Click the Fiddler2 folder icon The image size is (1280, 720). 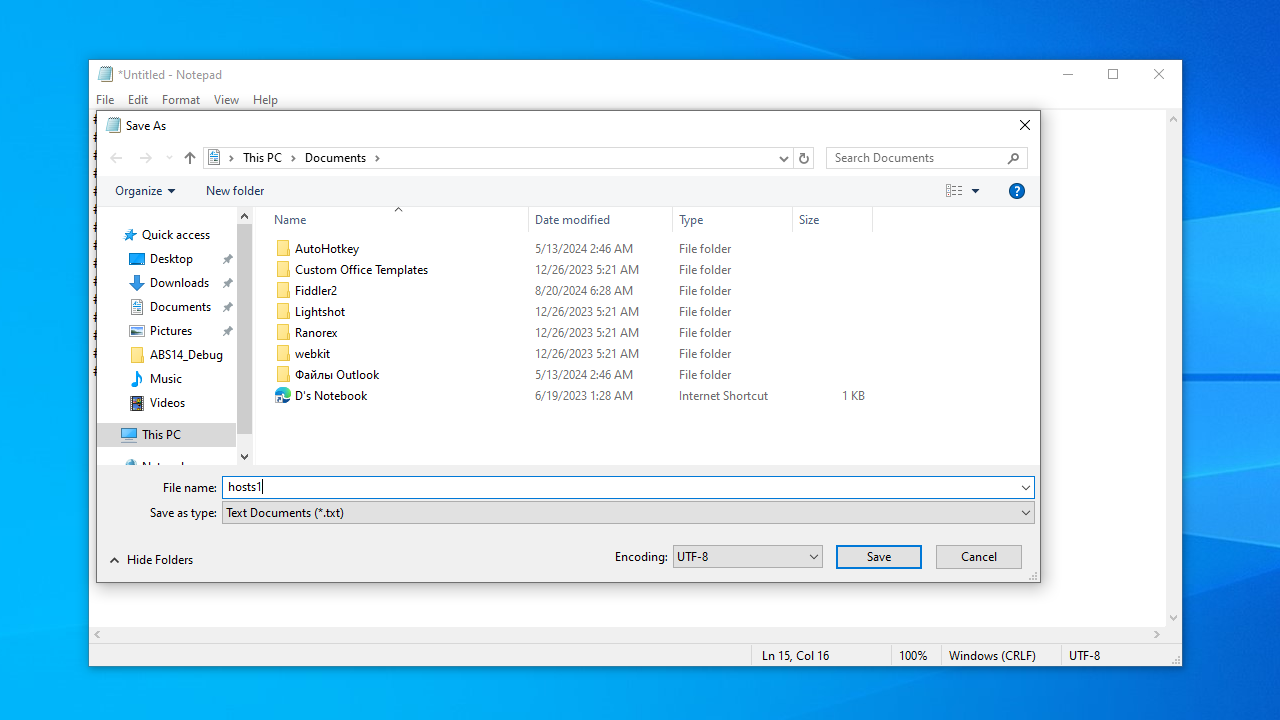pyautogui.click(x=284, y=291)
